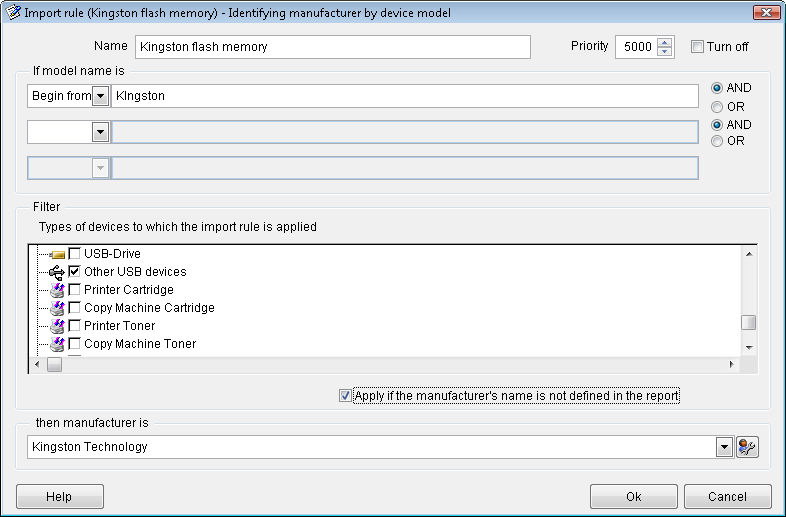Click the horizontal scrollbar thumb in device list

55,365
